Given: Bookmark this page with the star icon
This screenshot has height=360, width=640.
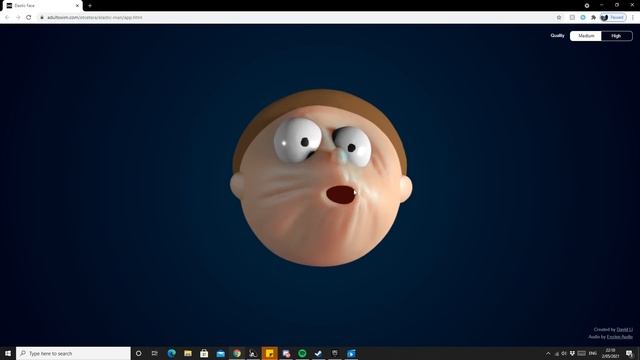Looking at the screenshot, I should click(x=559, y=18).
